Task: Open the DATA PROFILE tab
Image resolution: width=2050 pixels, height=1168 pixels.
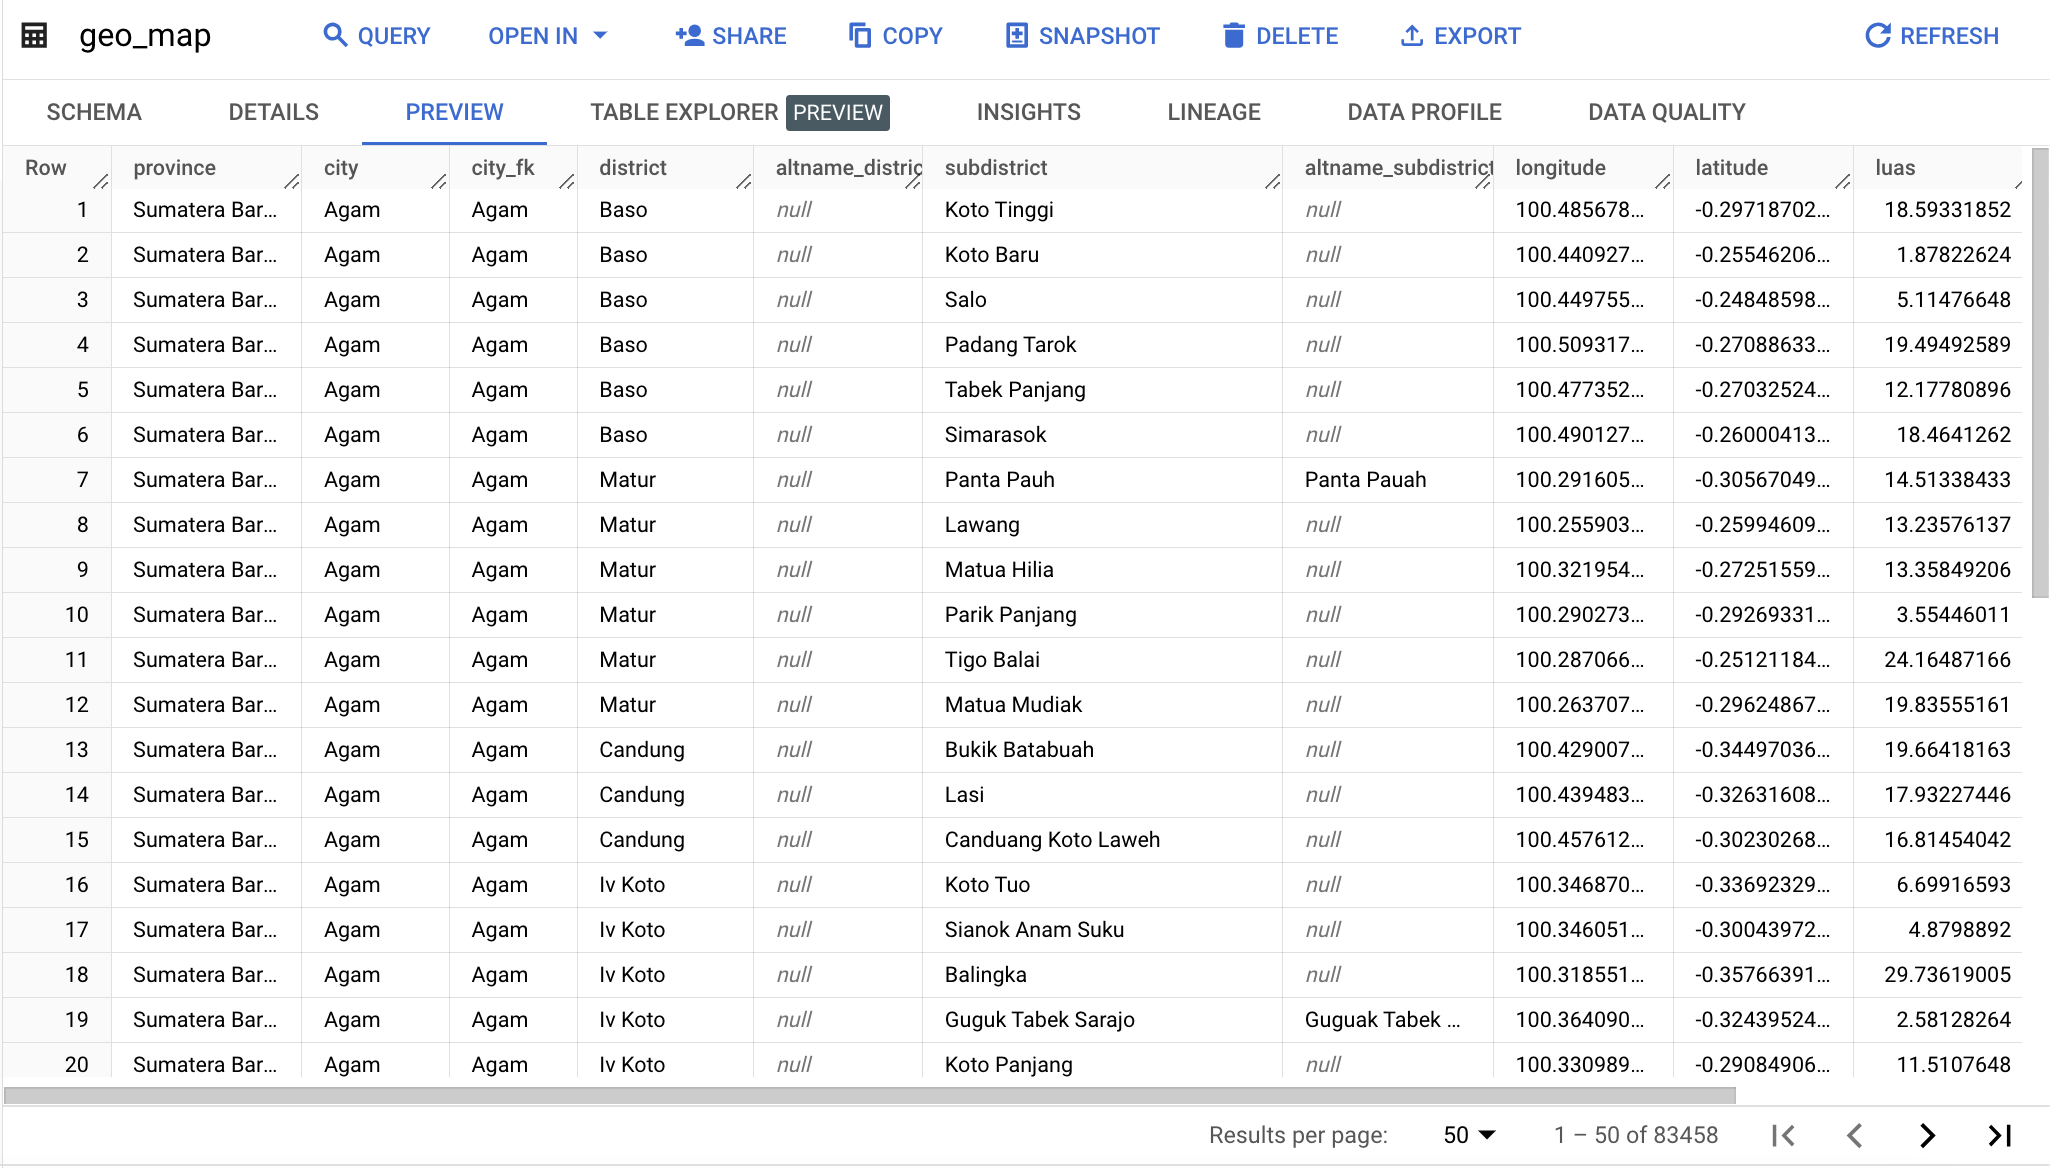Action: point(1425,112)
